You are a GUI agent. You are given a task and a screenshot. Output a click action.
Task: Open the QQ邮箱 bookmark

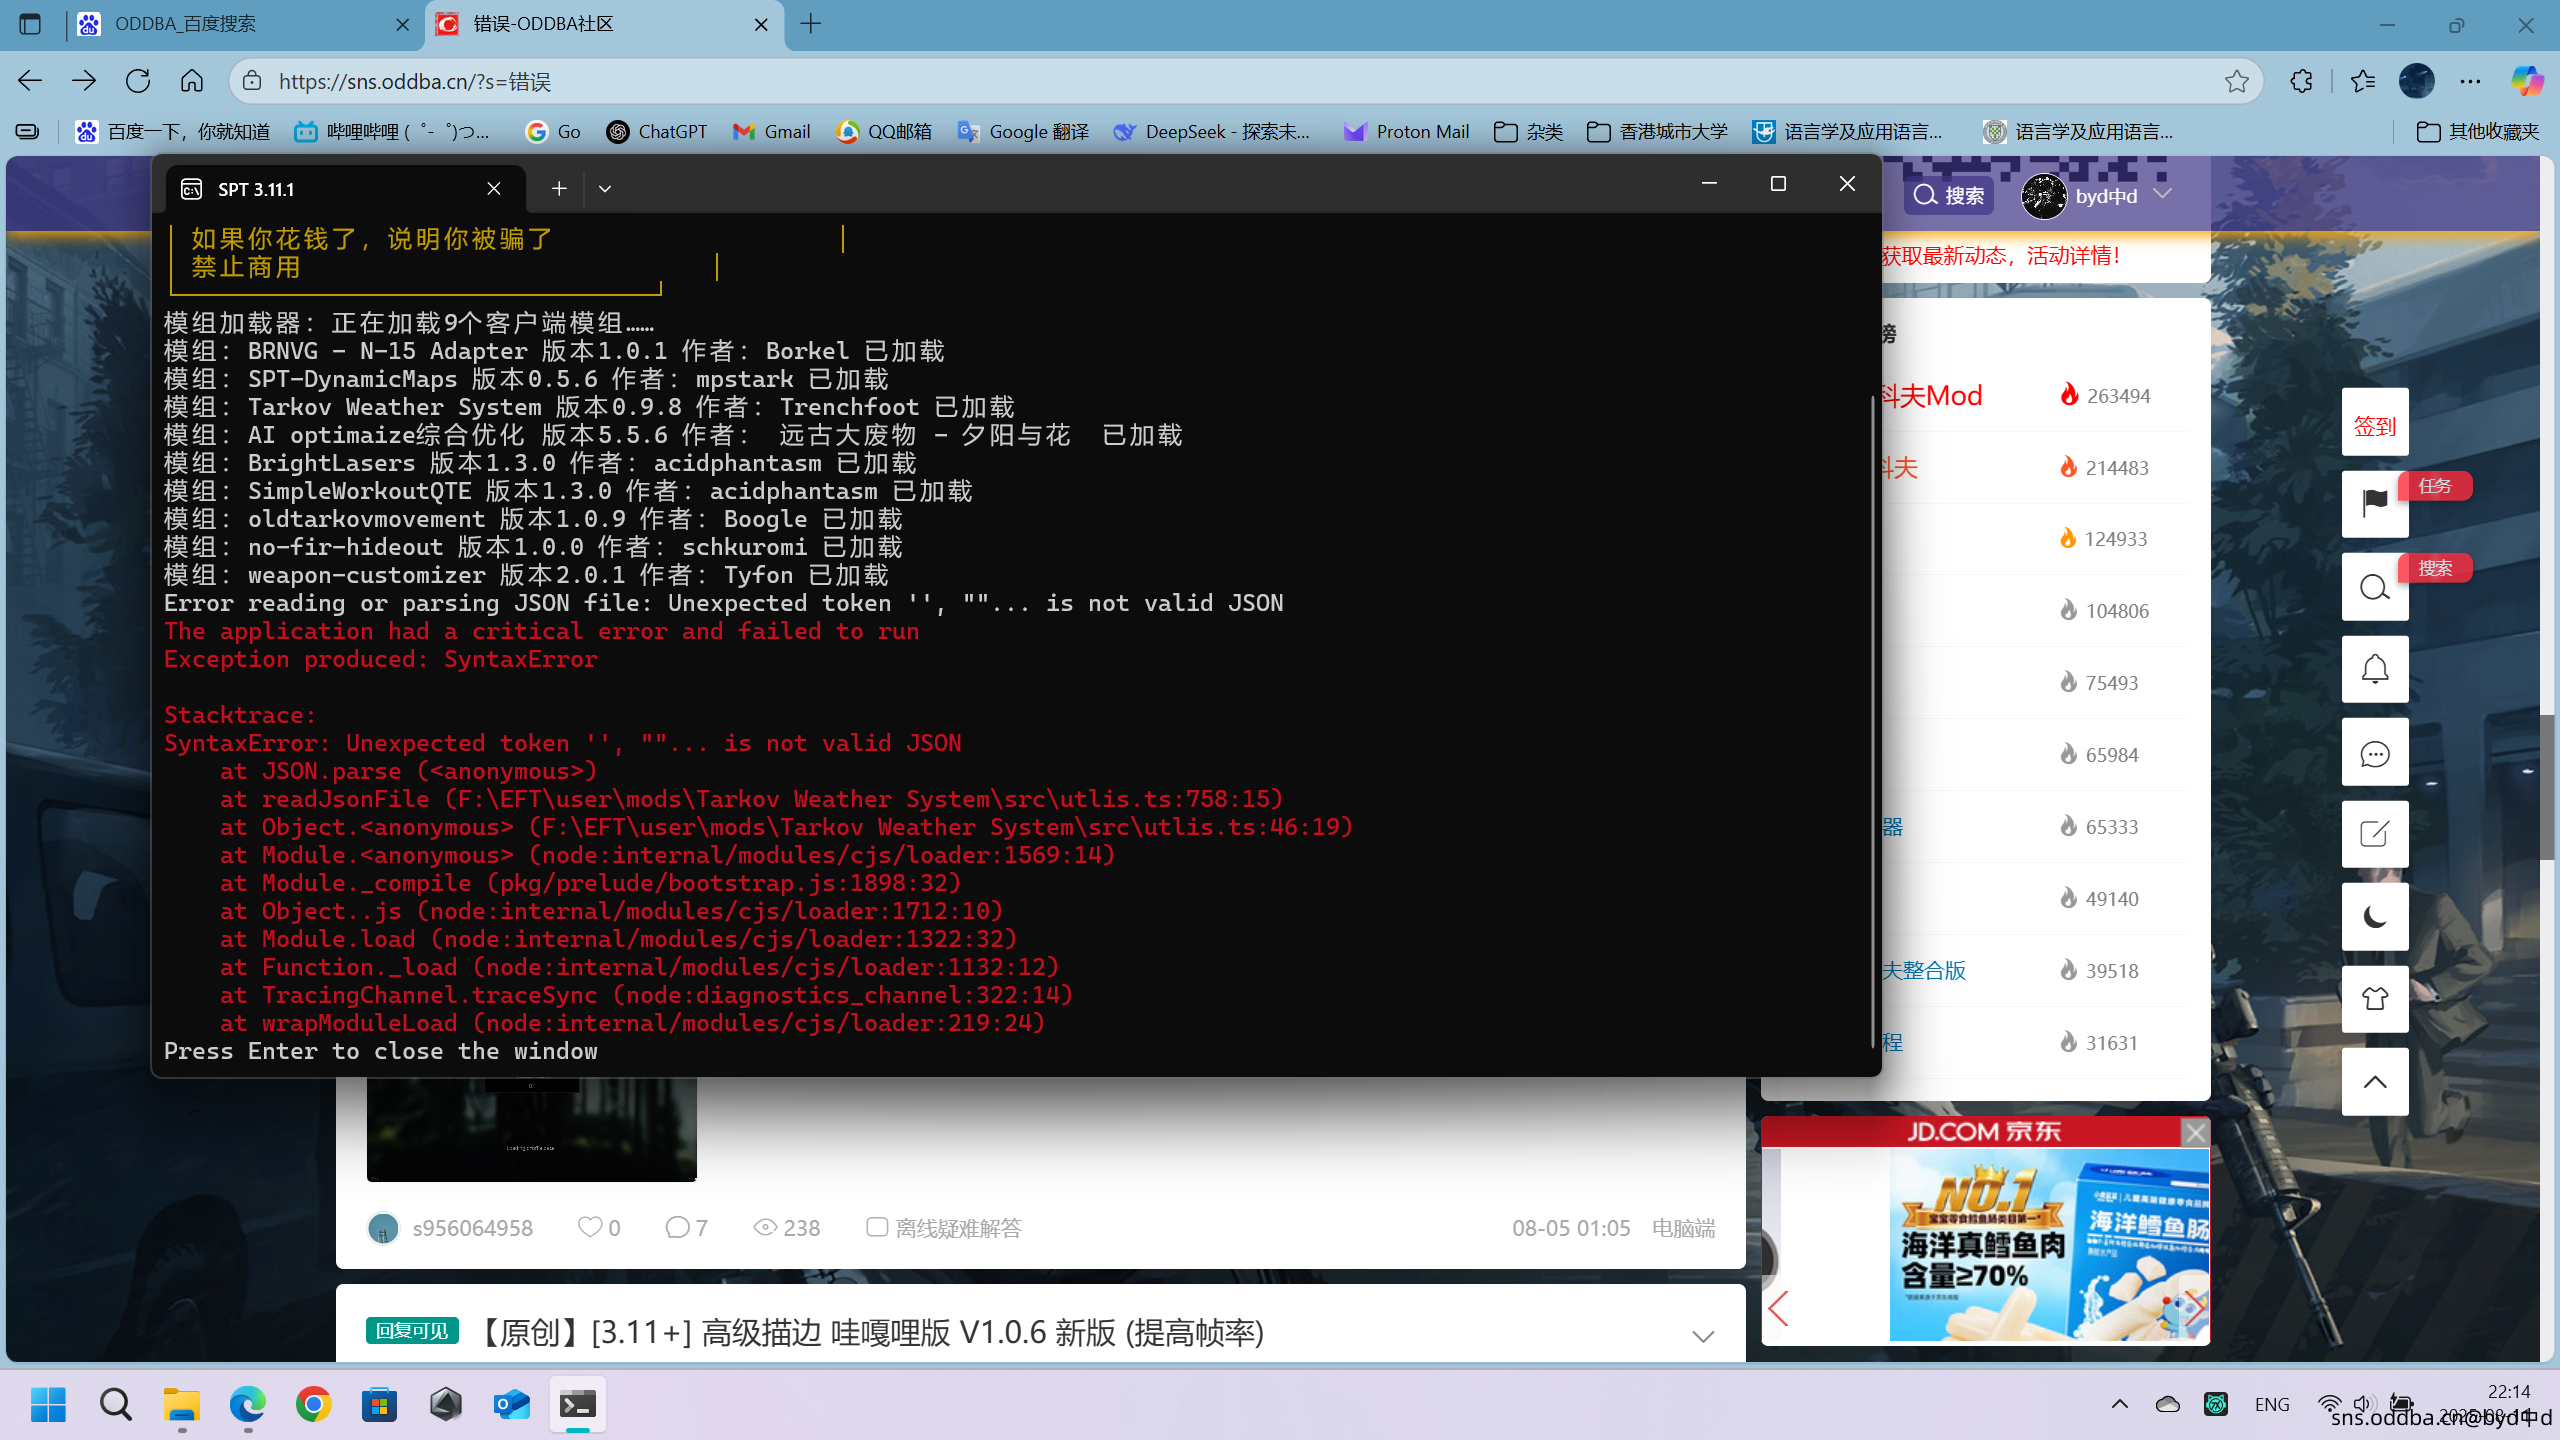(884, 131)
